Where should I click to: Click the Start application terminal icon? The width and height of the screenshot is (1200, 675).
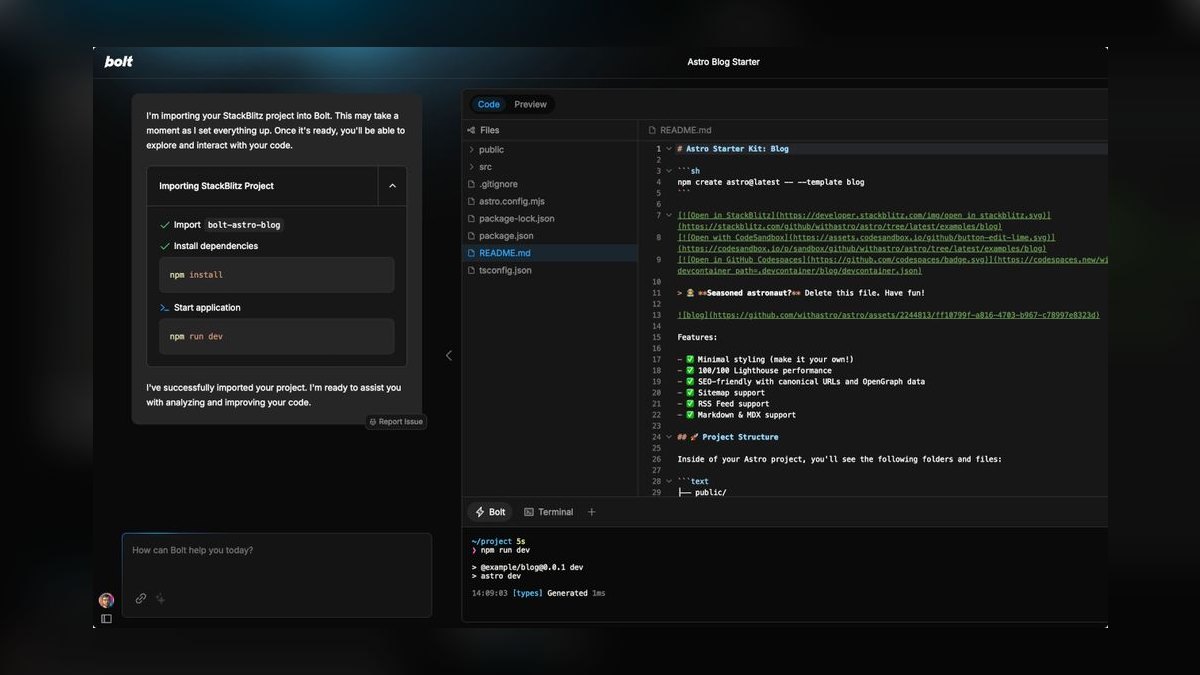[165, 308]
